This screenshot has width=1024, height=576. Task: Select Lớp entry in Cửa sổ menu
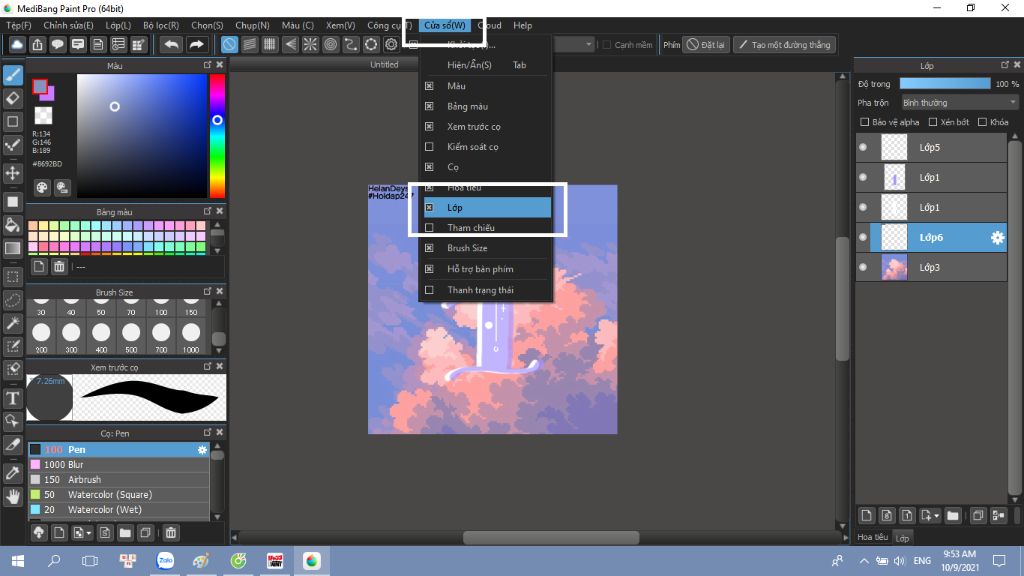(487, 208)
